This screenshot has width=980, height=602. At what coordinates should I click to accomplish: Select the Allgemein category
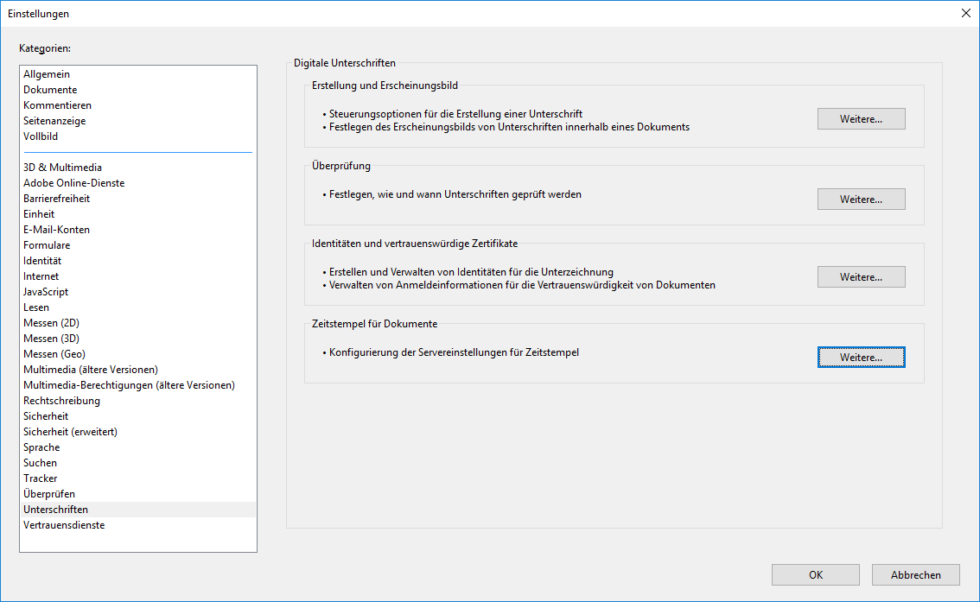[46, 73]
